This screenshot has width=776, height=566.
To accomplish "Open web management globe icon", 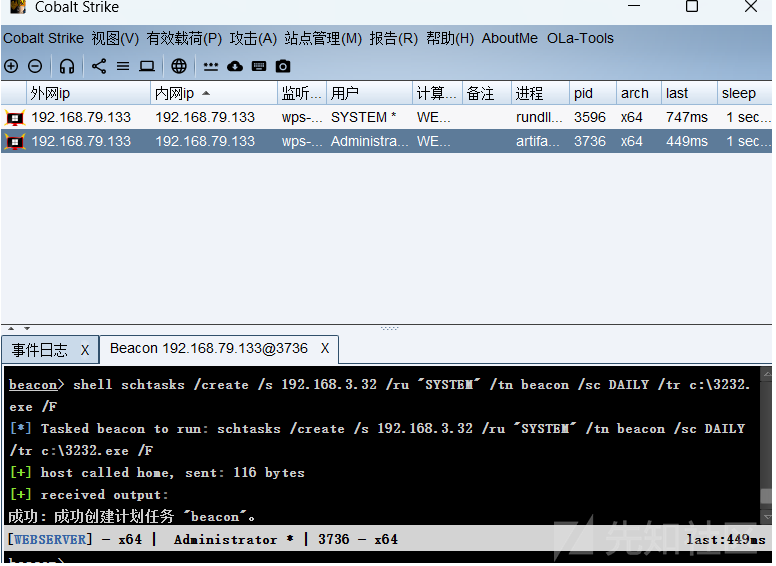I will click(x=179, y=66).
